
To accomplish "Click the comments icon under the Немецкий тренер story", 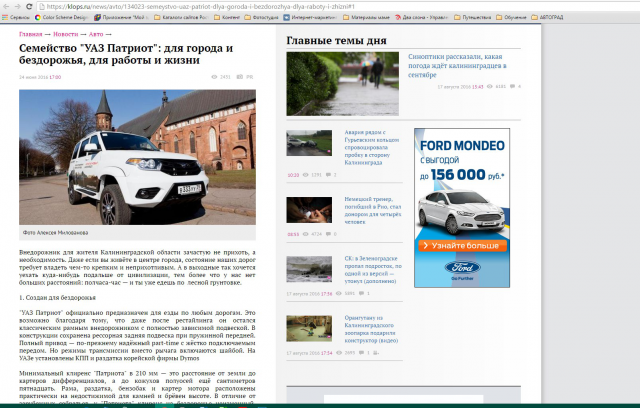I will pyautogui.click(x=328, y=234).
